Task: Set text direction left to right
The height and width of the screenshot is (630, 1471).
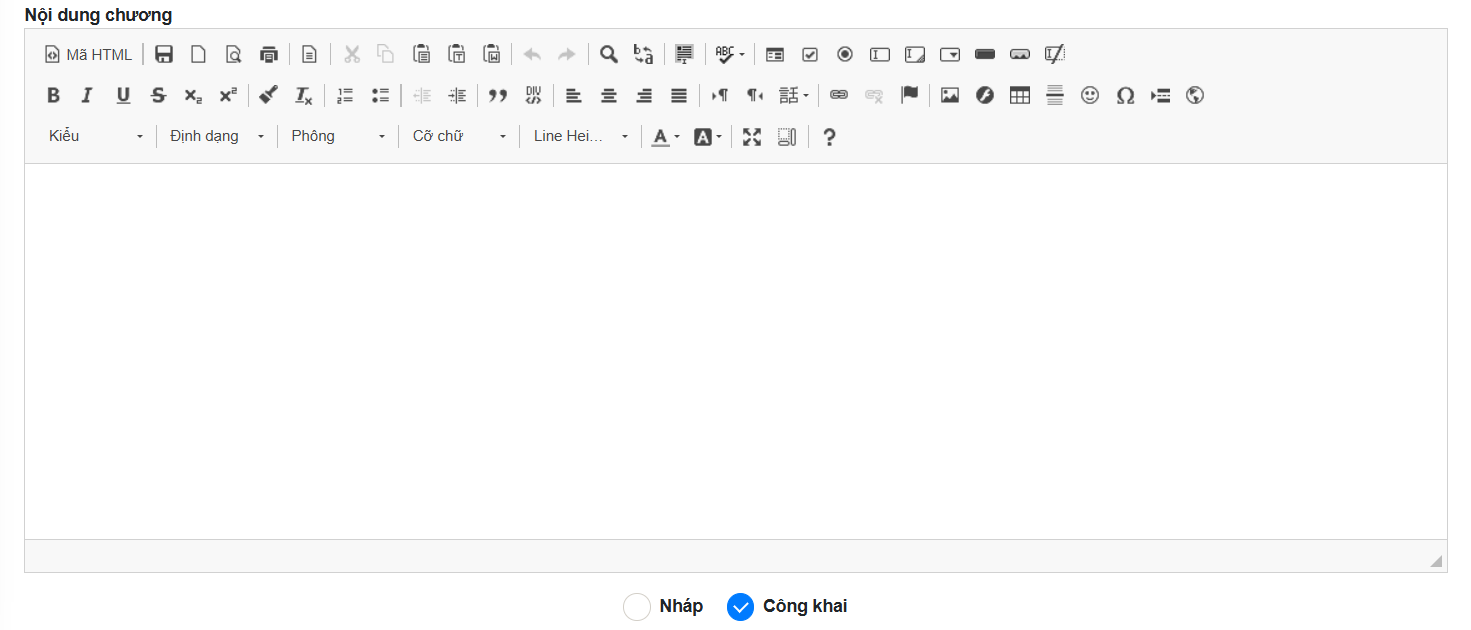Action: 720,95
